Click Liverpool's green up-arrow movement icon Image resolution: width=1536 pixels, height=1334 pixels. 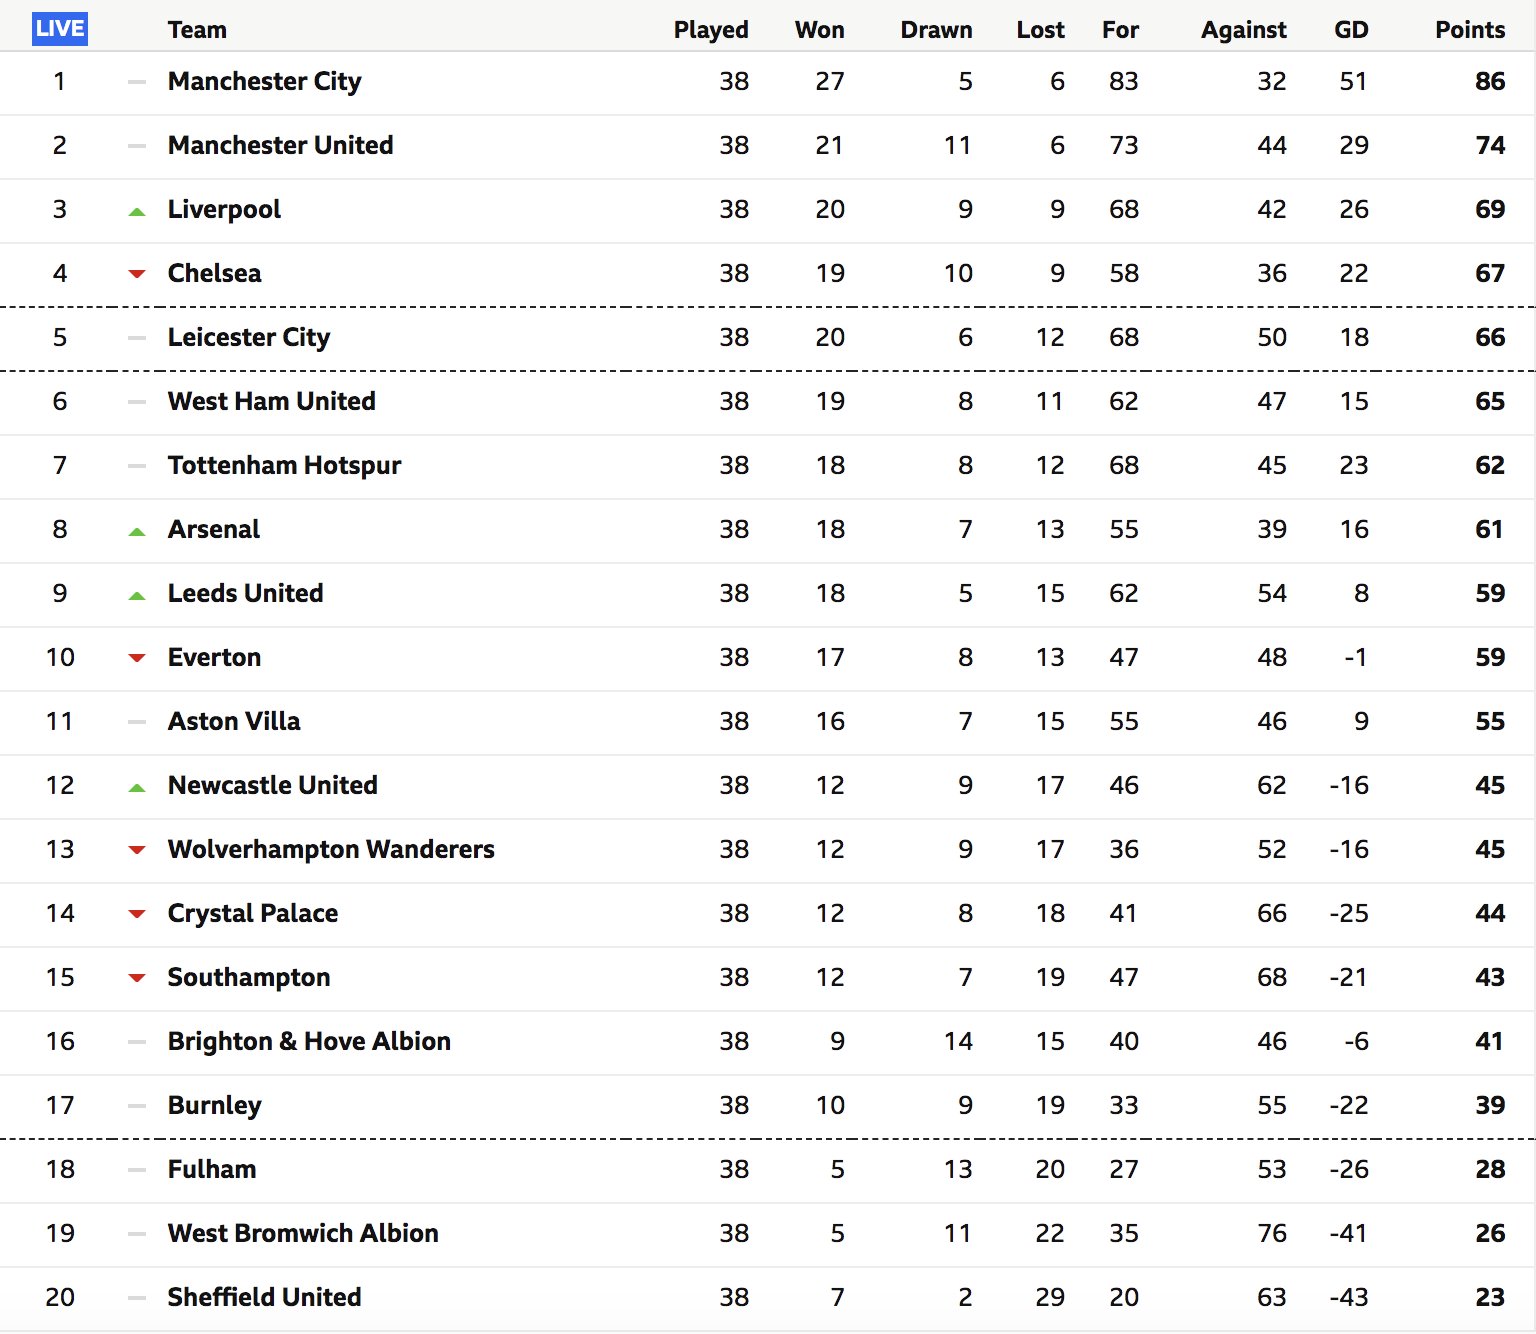click(x=137, y=211)
